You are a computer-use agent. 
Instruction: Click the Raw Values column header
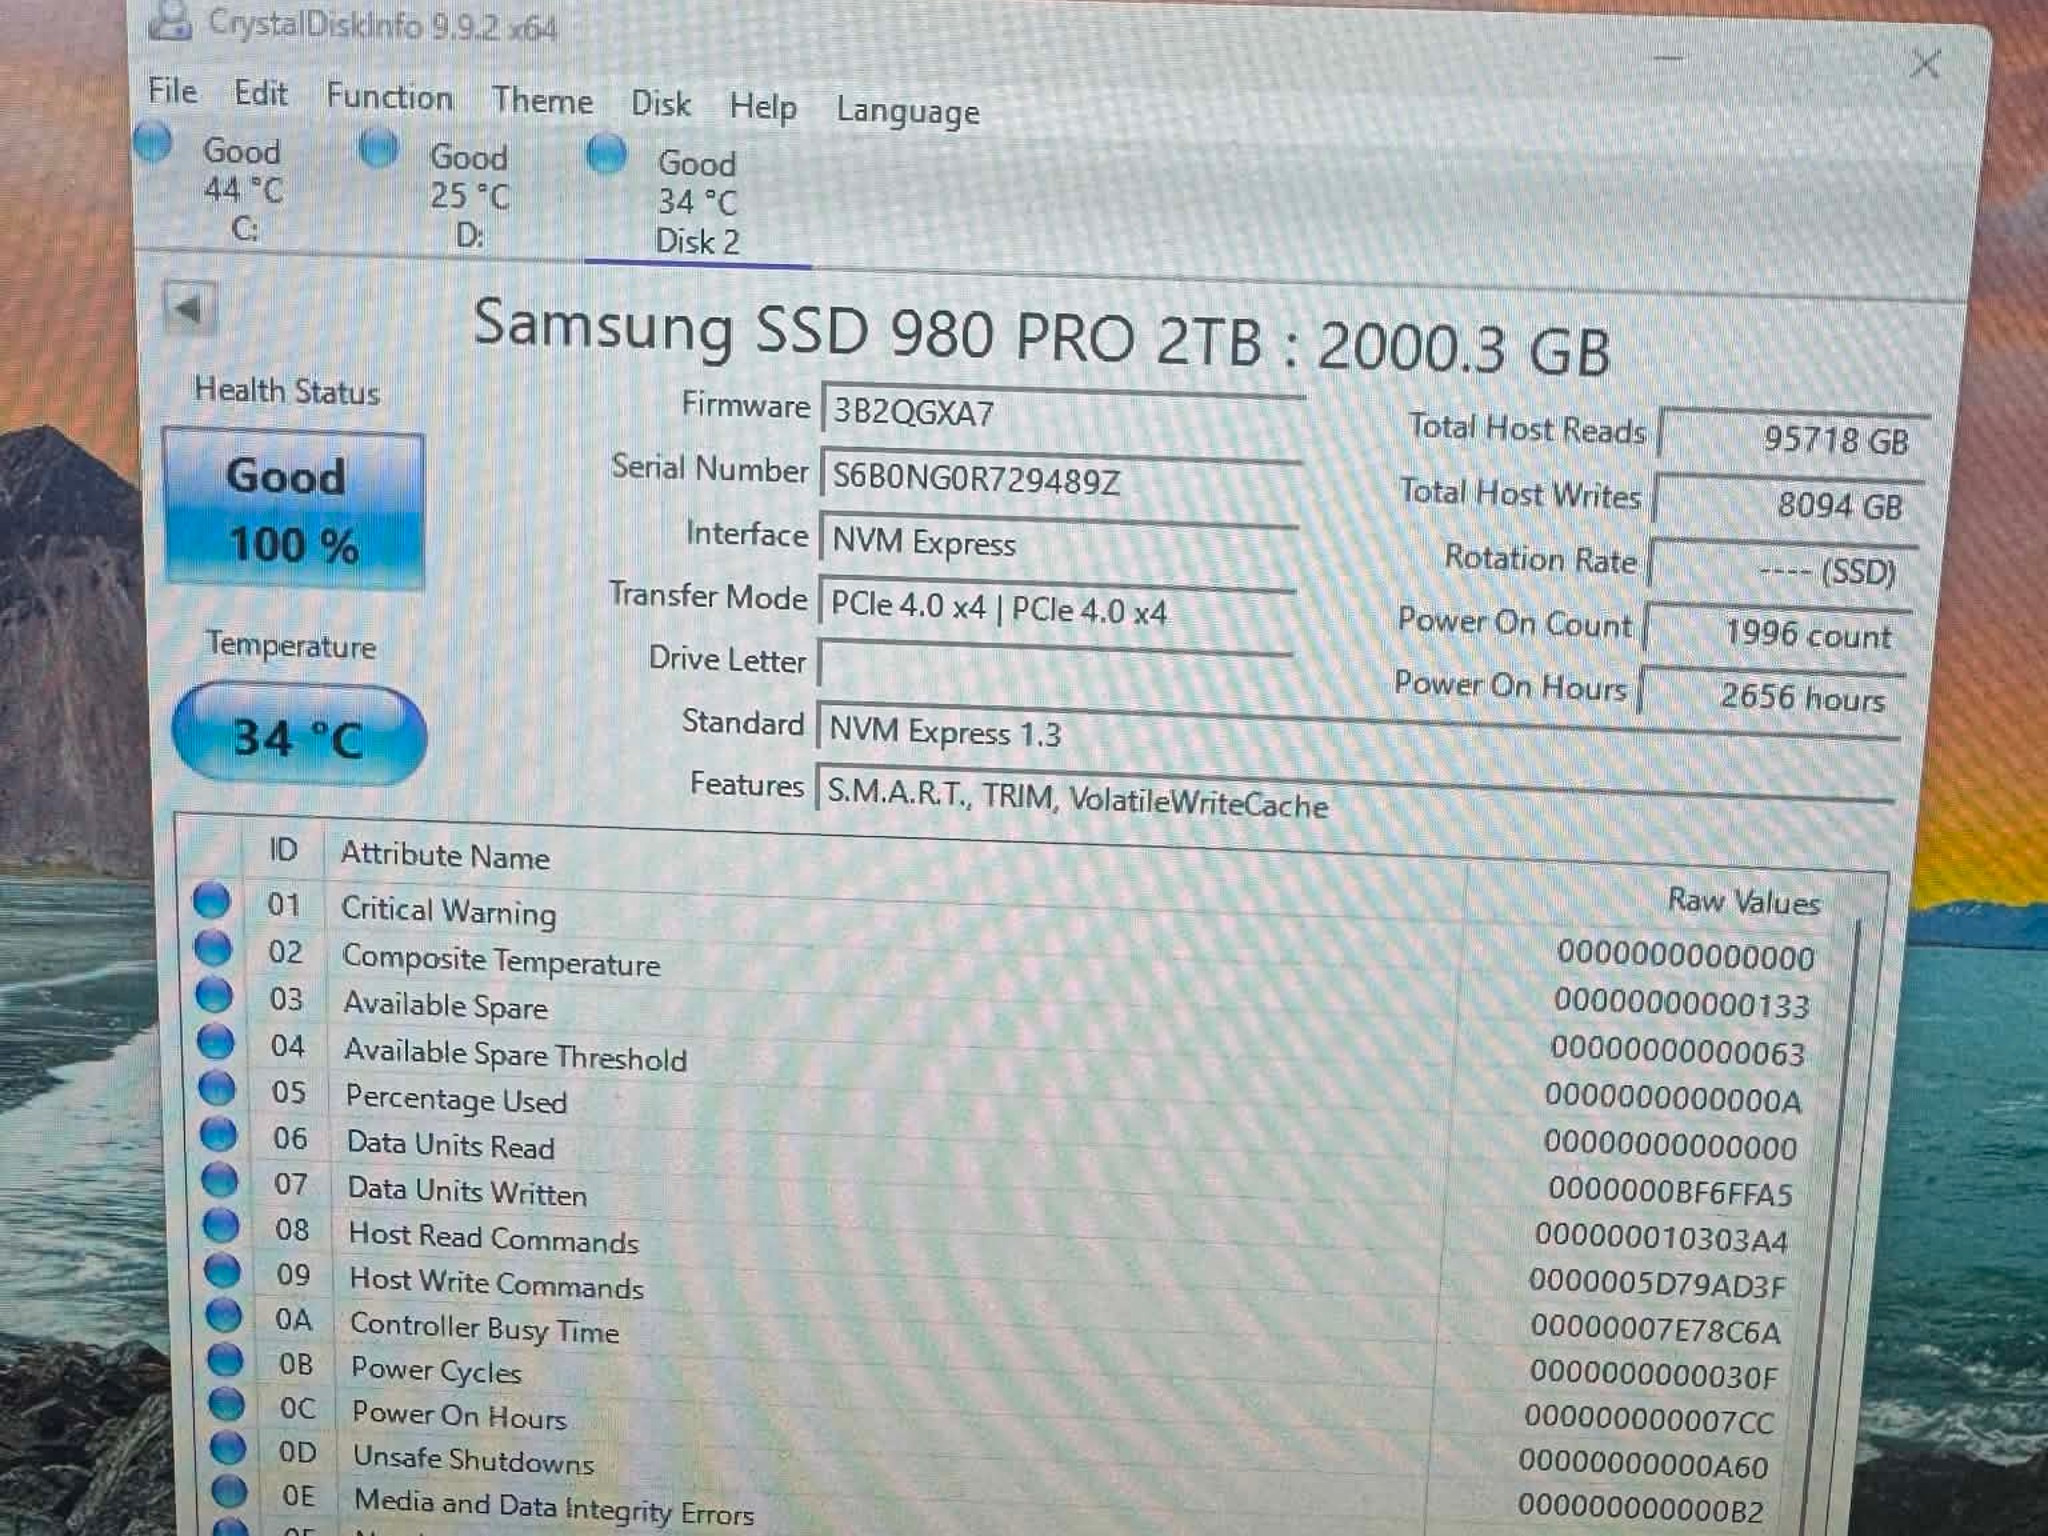1743,901
